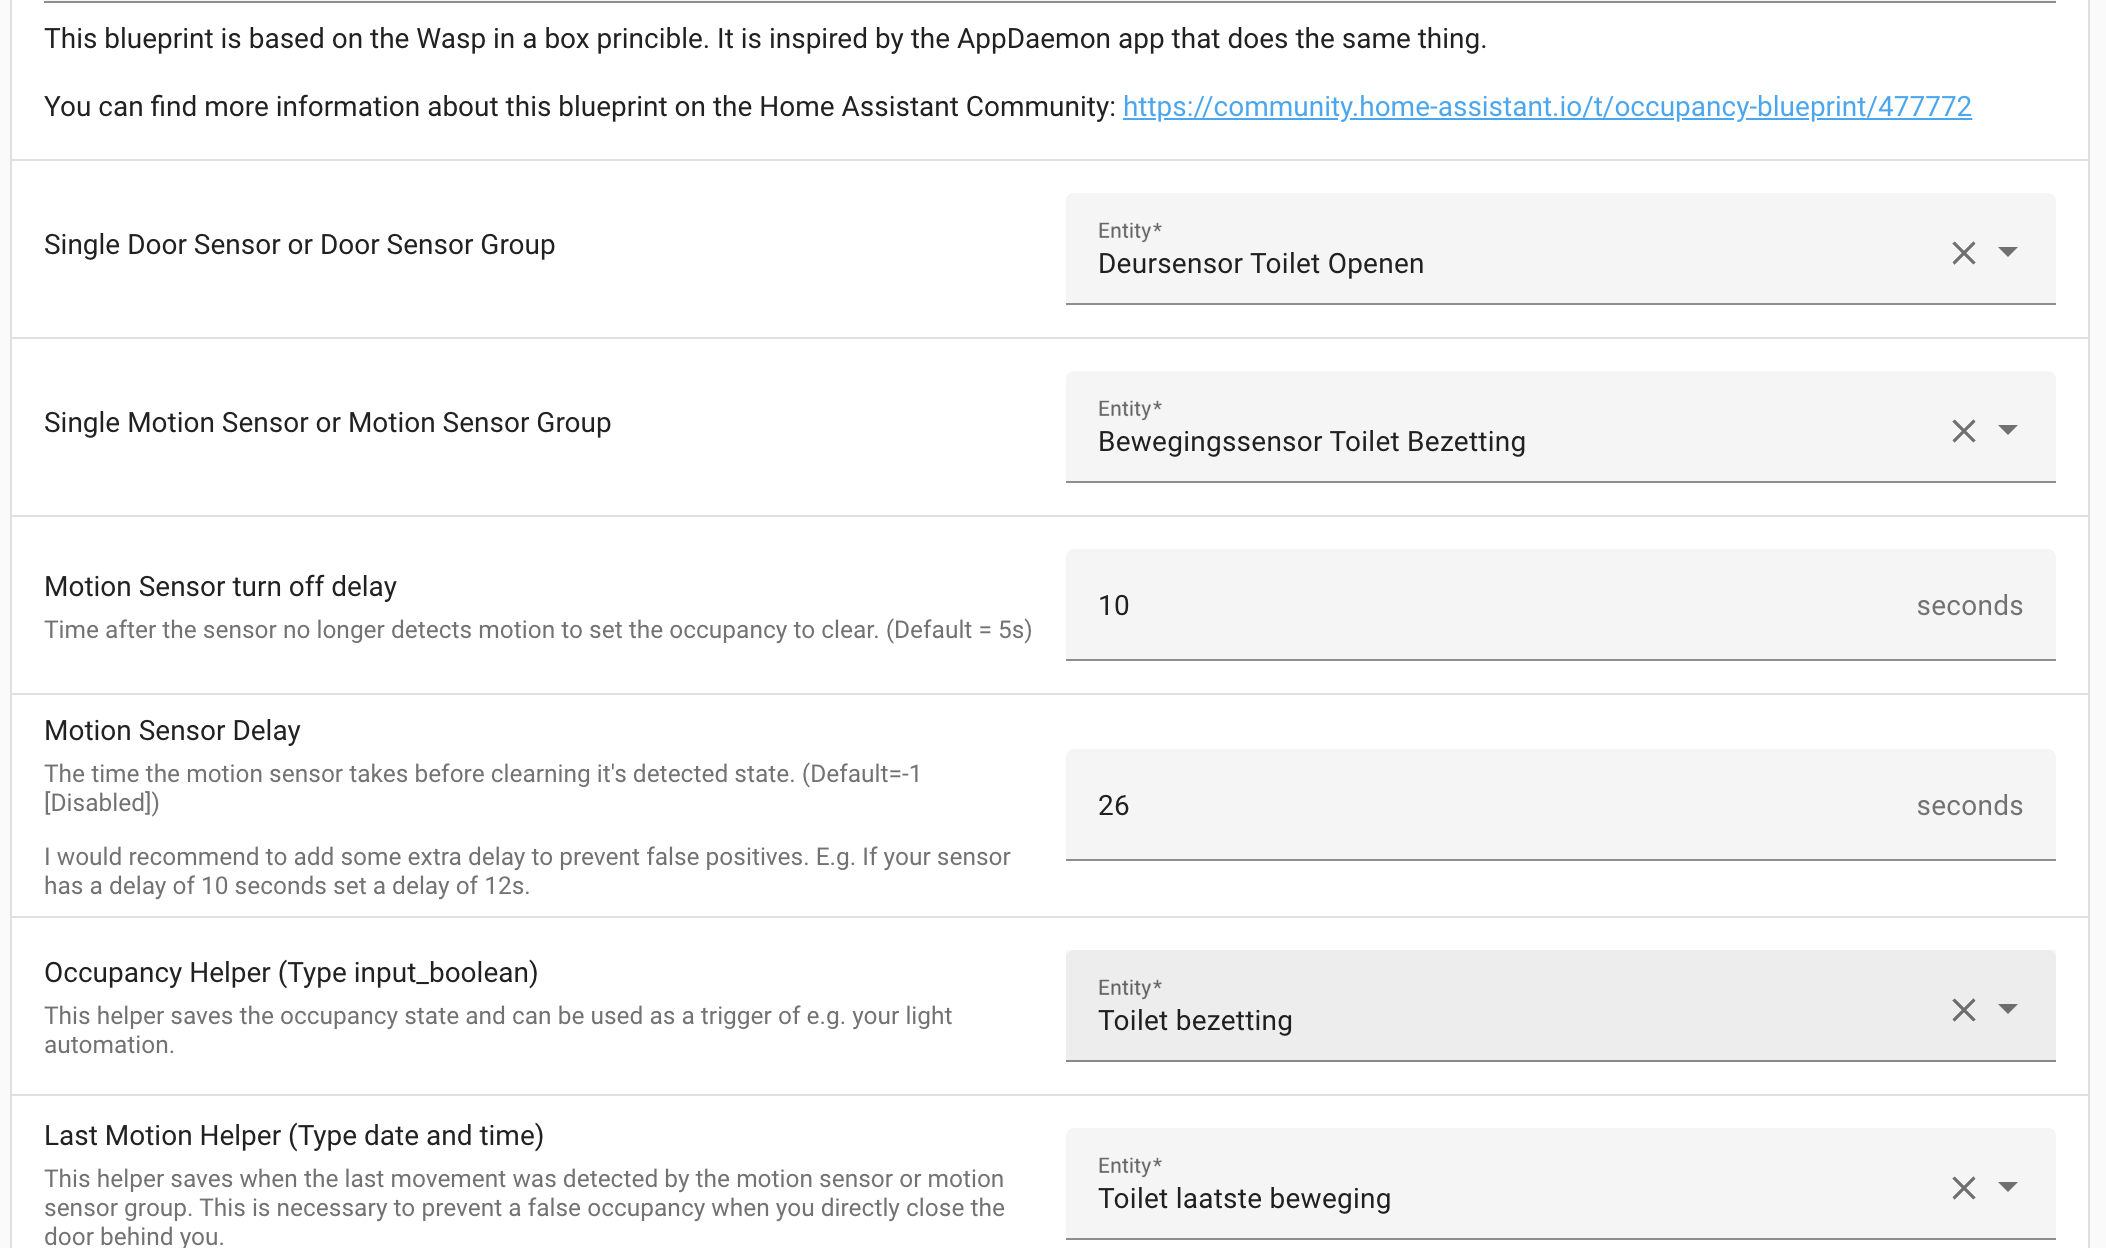Select the Bewegingssensor Toilet Bezetting entity text
This screenshot has width=2106, height=1248.
[x=1311, y=442]
